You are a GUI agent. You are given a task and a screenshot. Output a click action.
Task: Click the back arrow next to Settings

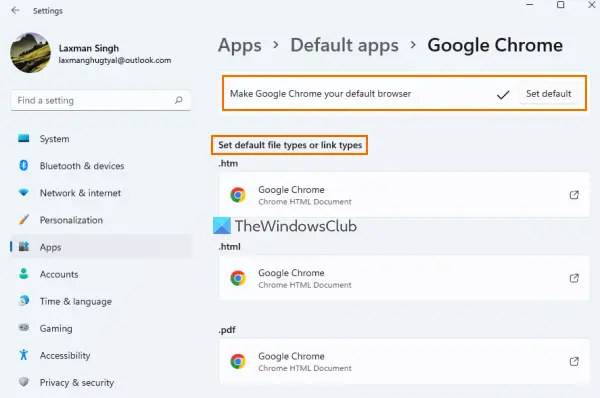15,10
